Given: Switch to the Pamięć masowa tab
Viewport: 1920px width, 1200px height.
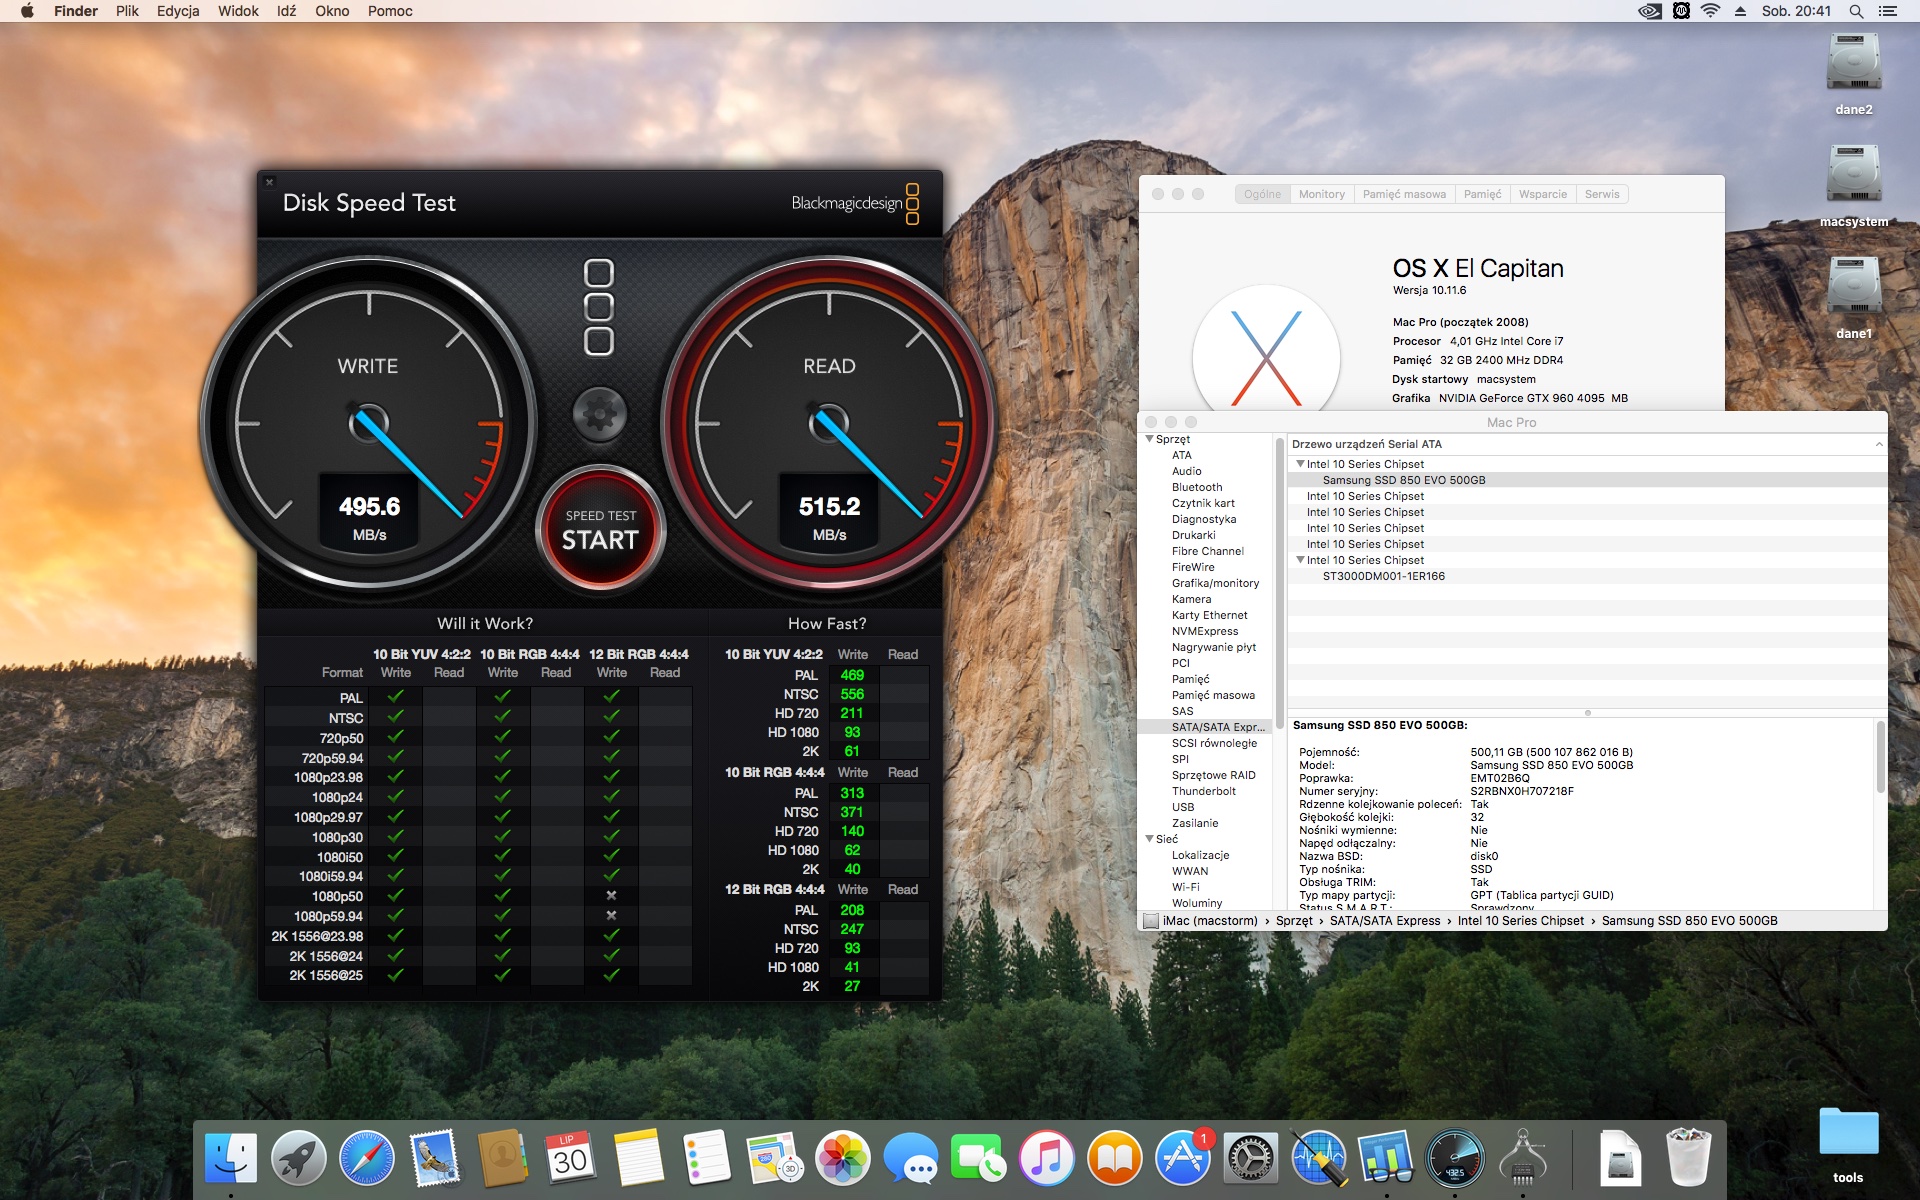Looking at the screenshot, I should [x=1404, y=194].
